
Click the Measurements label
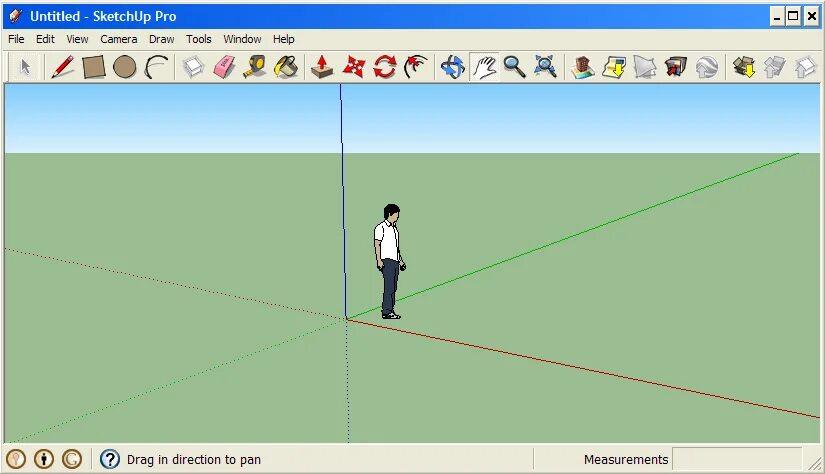point(626,459)
